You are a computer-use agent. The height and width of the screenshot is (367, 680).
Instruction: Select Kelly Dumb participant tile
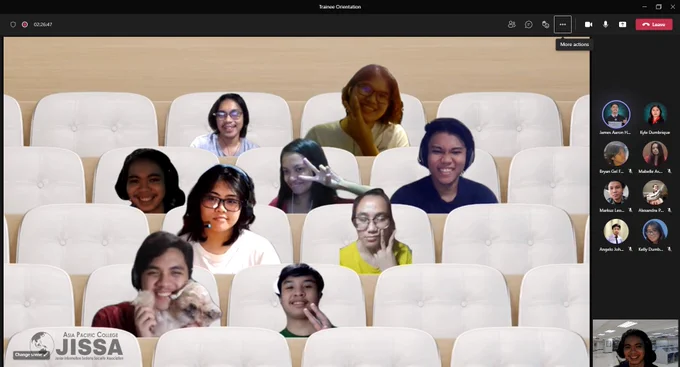[655, 235]
